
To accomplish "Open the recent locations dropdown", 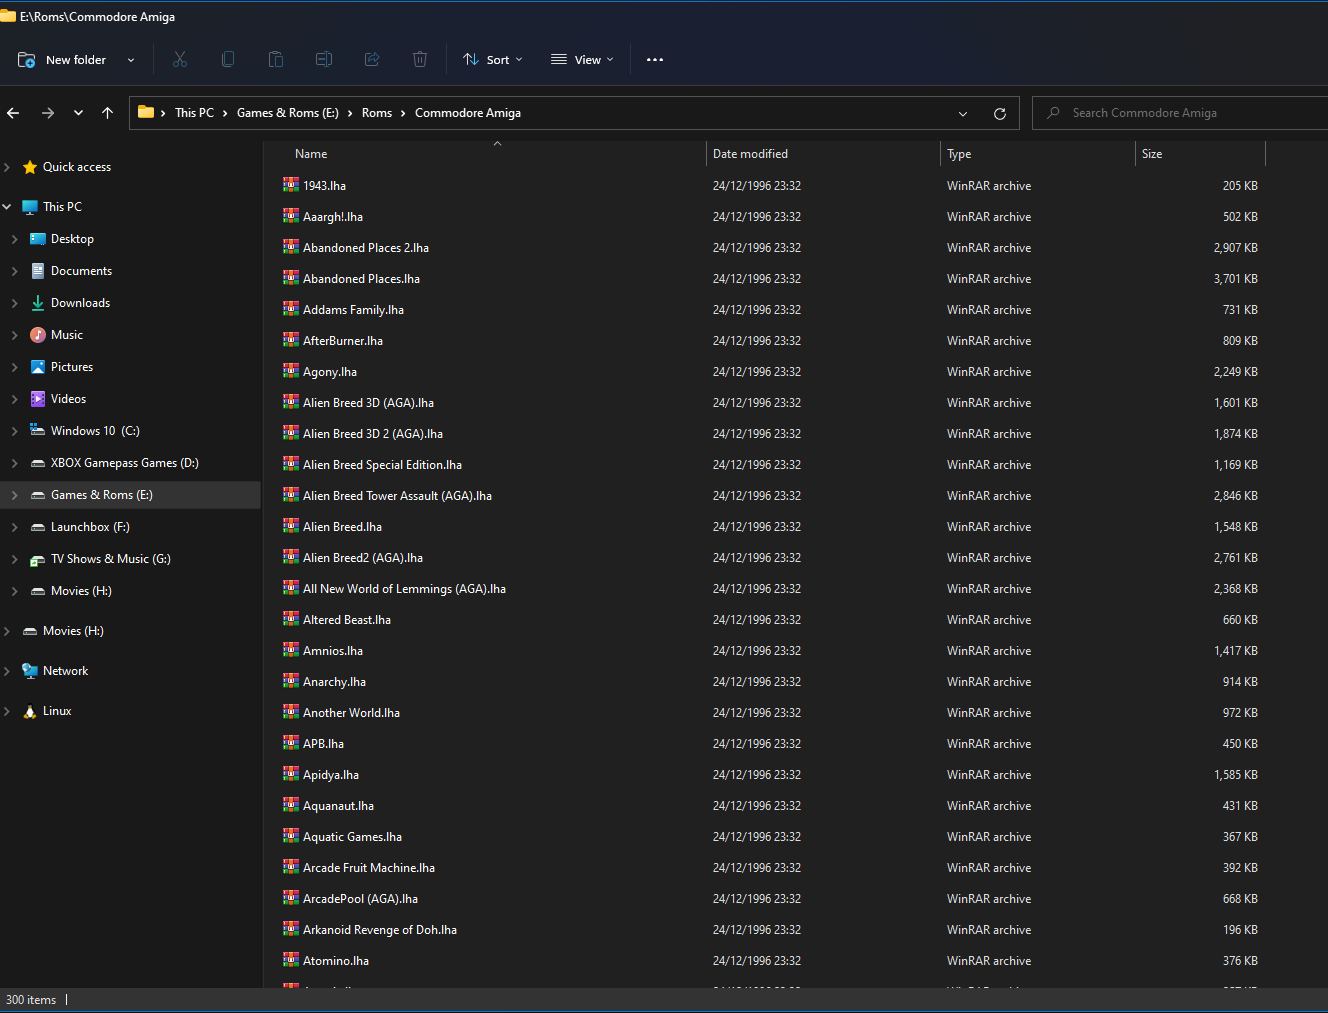I will (x=78, y=113).
